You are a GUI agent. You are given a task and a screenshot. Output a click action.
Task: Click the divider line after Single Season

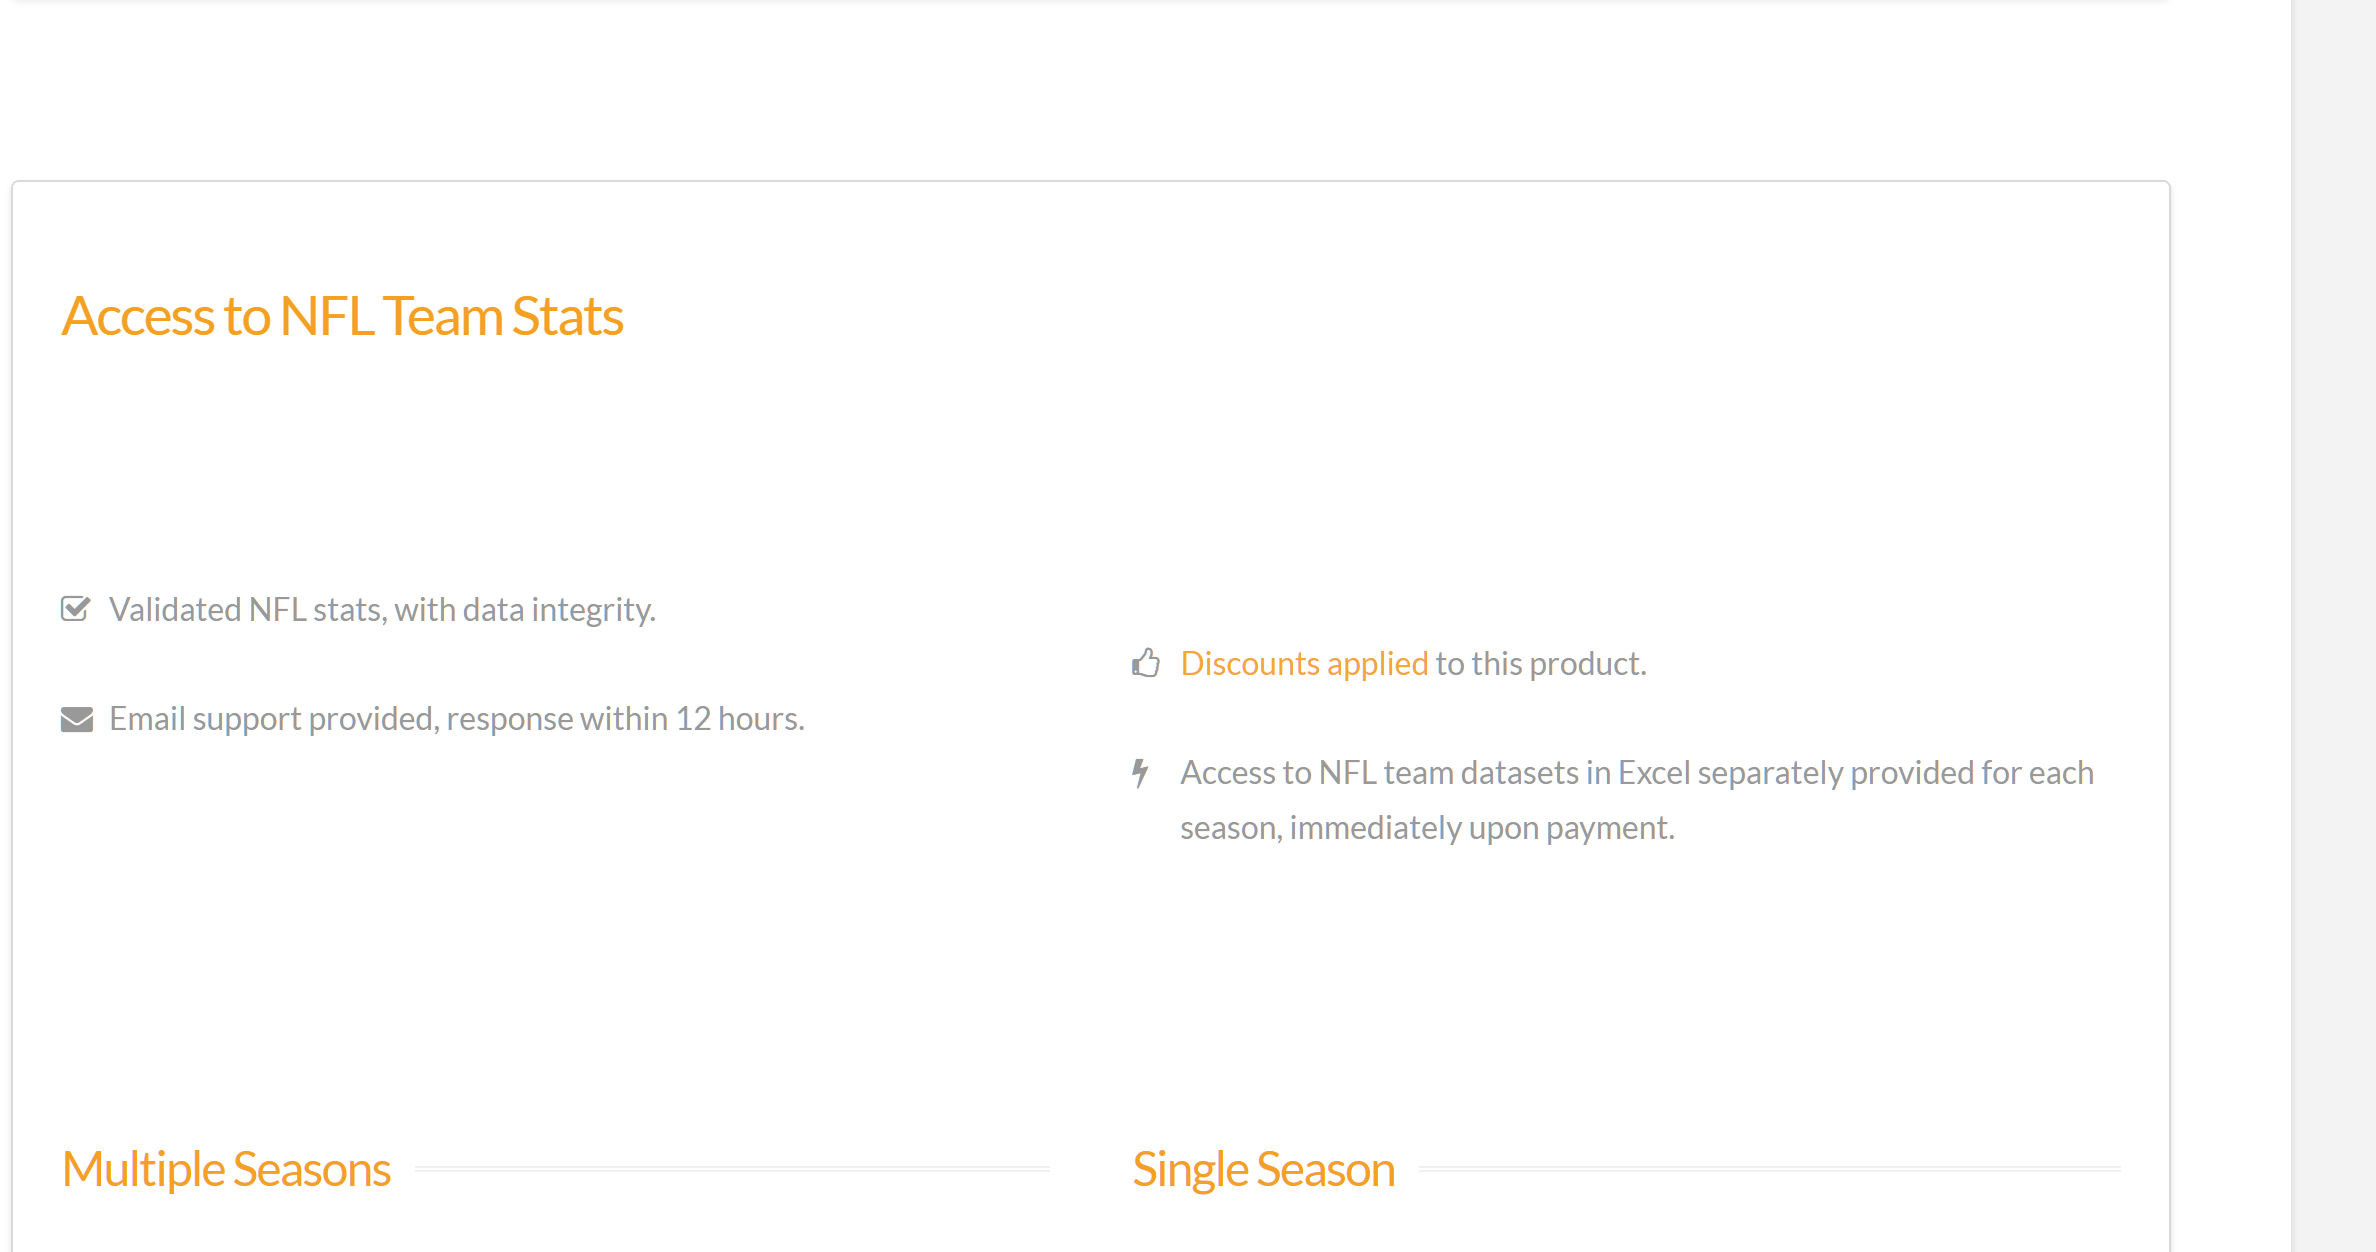point(1770,1168)
